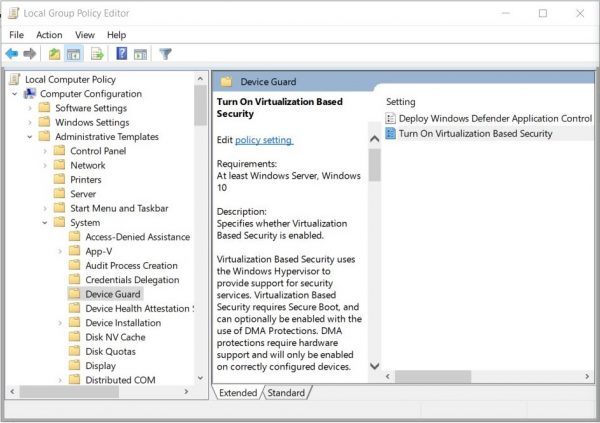Screen dimensions: 600x423
Task: Select Credentials Delegation folder in tree
Action: tap(131, 280)
